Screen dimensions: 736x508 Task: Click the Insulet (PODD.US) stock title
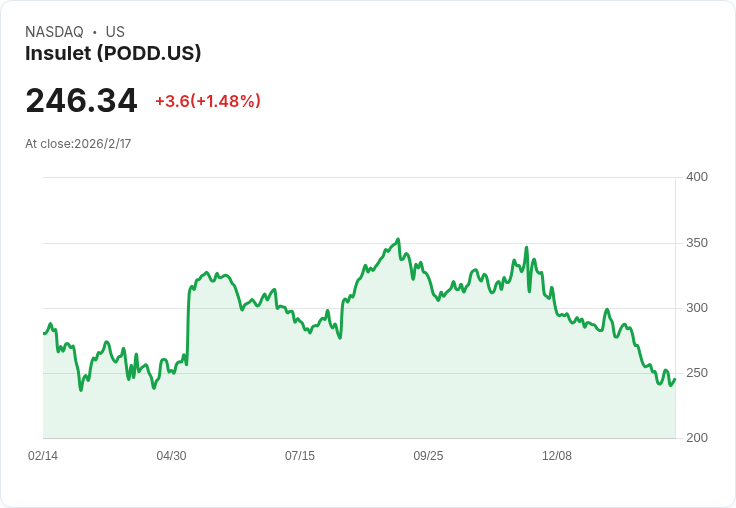(113, 53)
